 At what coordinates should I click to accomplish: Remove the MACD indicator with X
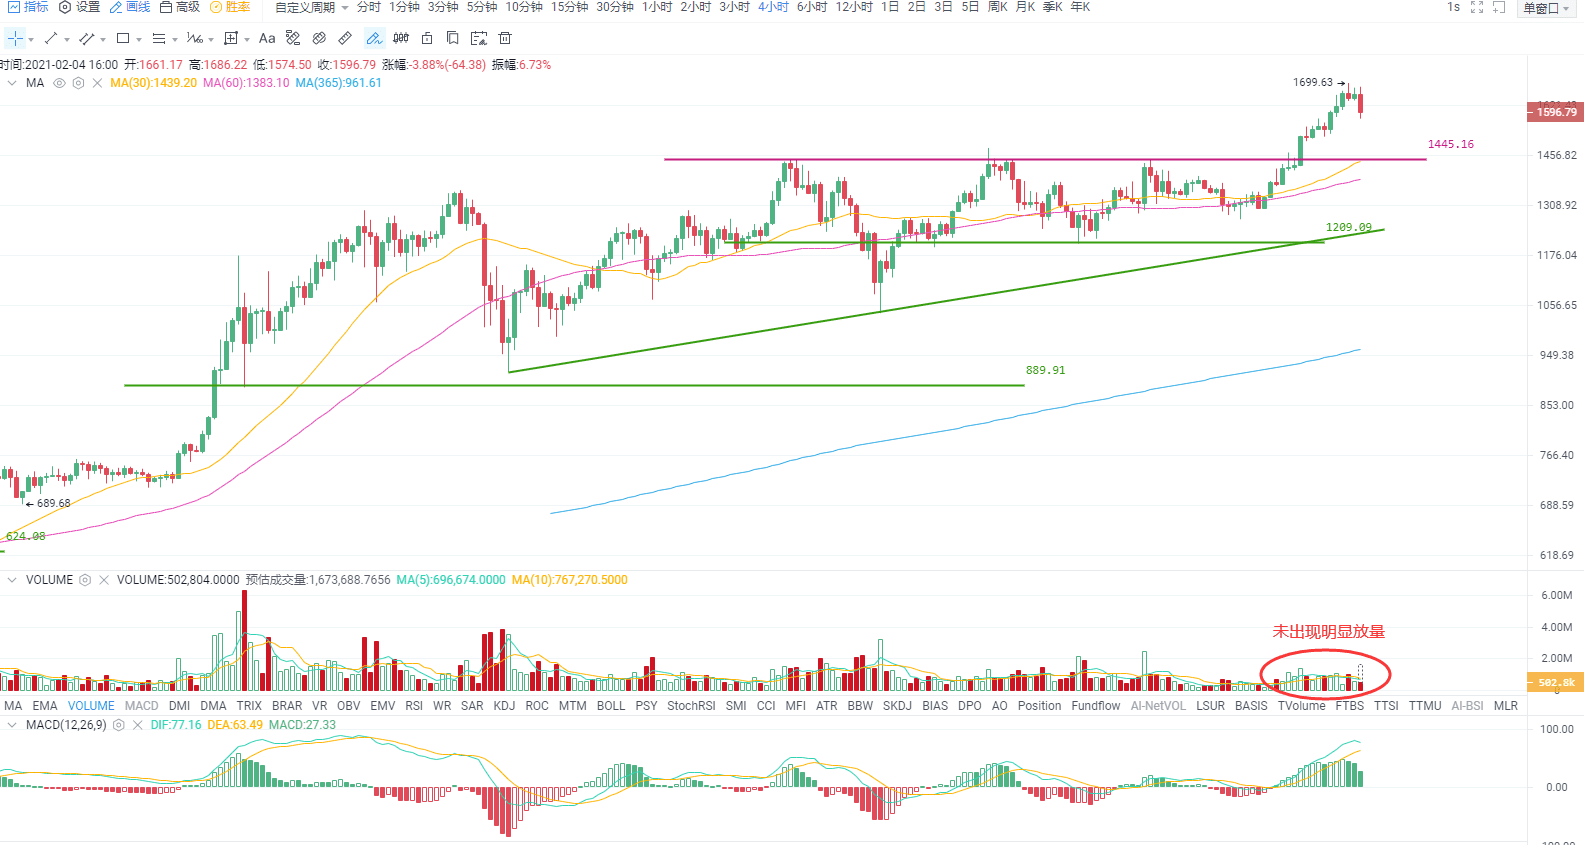(x=138, y=725)
